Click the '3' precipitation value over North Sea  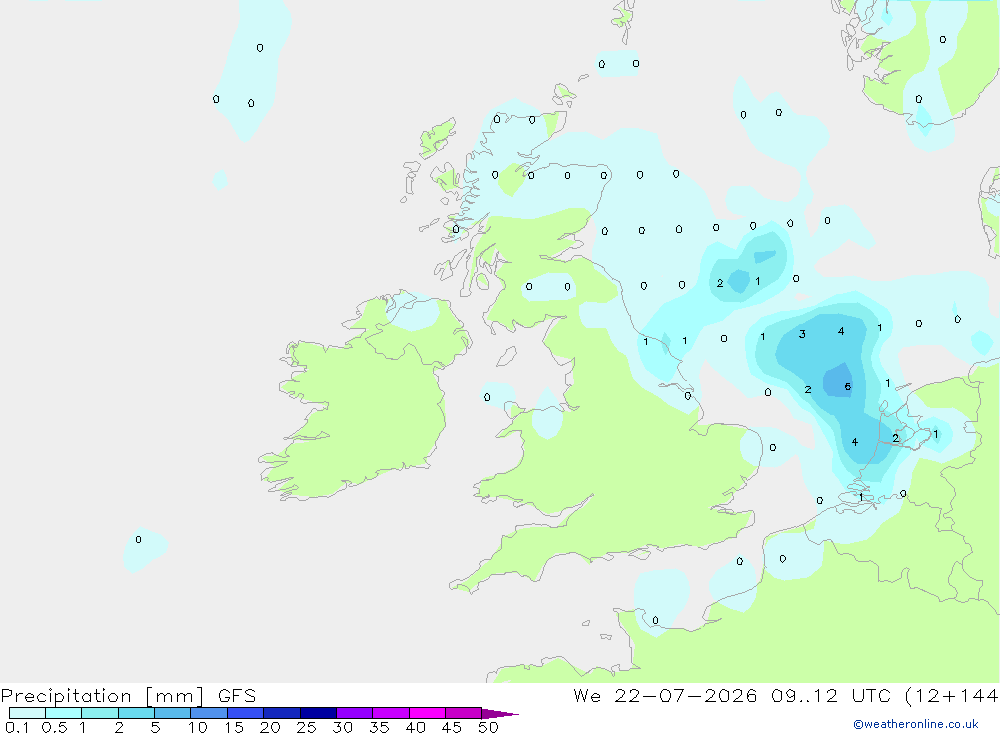pyautogui.click(x=802, y=334)
